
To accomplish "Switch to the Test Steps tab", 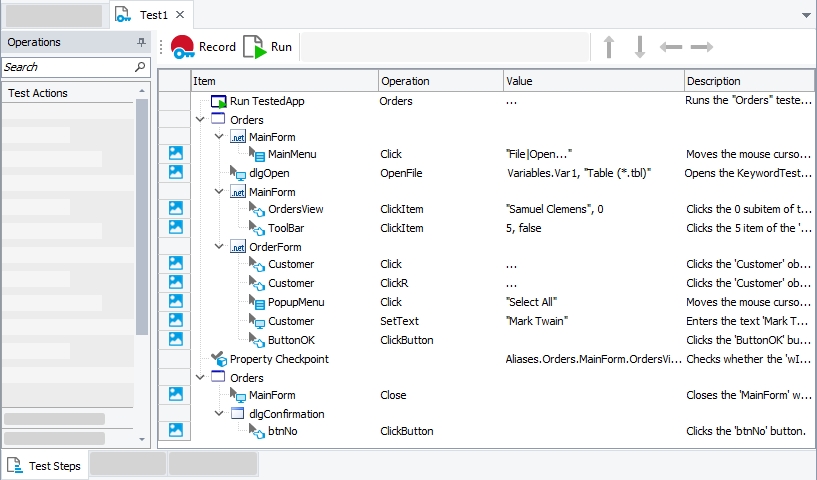I will click(x=45, y=466).
